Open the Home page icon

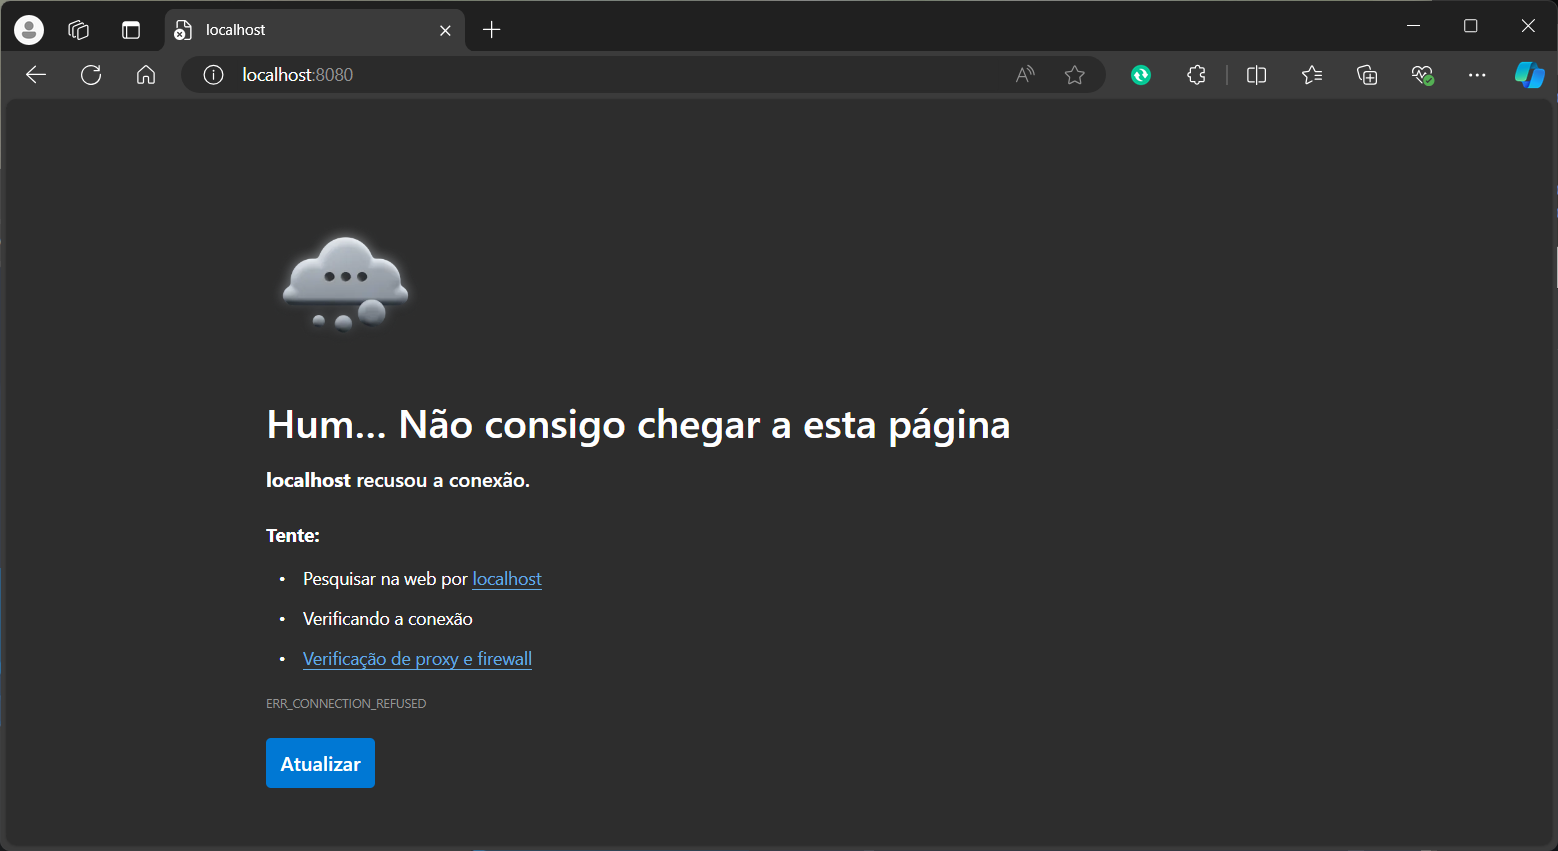point(146,75)
